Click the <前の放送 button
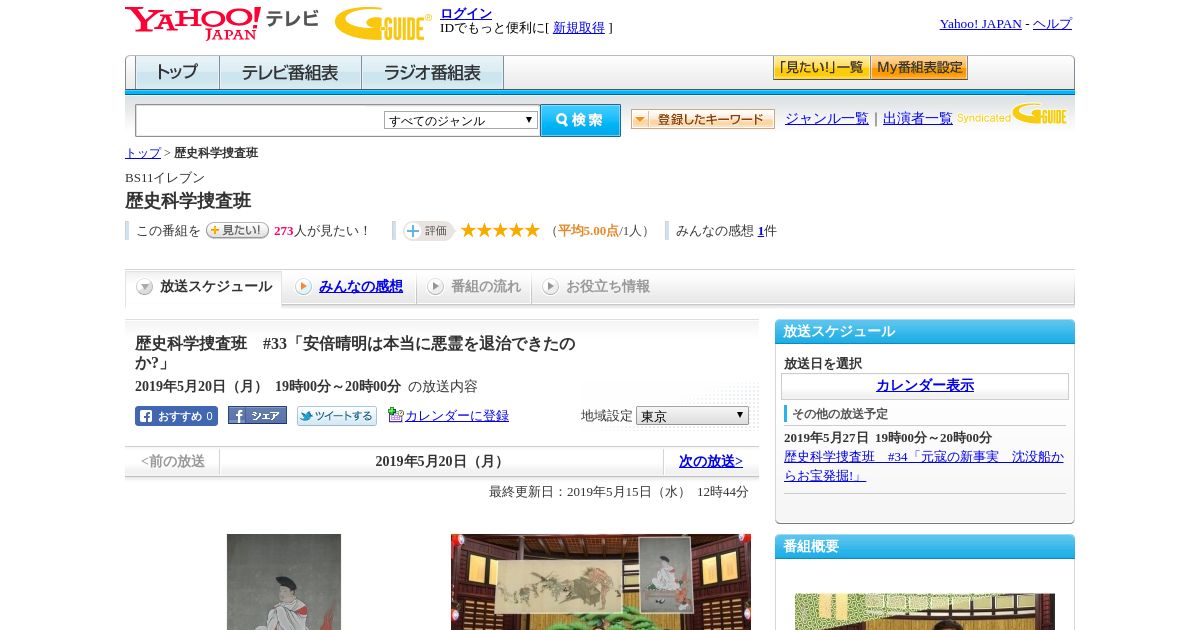 click(173, 461)
